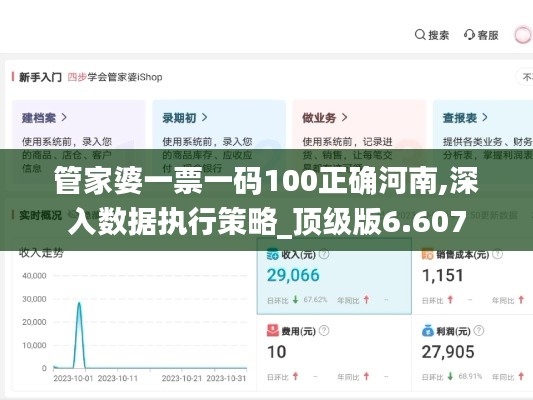Expand the 做业务 chevron arrow
The height and width of the screenshot is (400, 533).
click(x=344, y=118)
